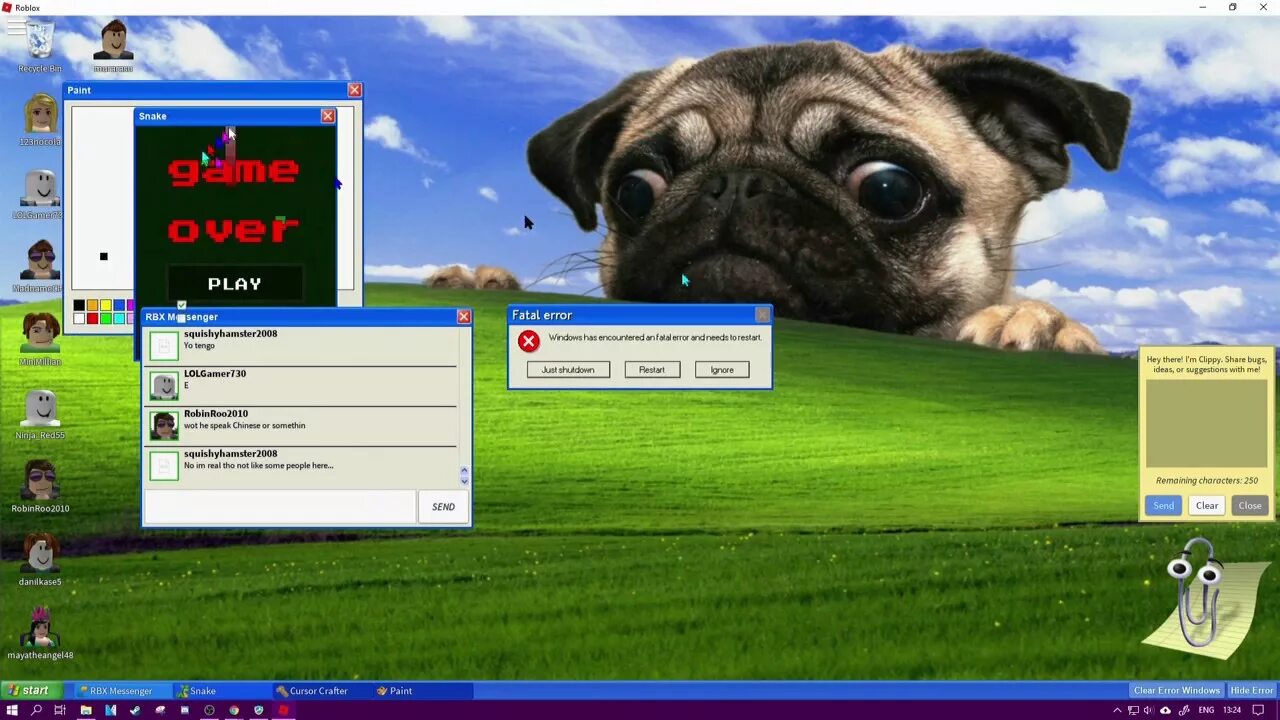The width and height of the screenshot is (1280, 720).
Task: Open the notification center icon
Action: [1259, 710]
